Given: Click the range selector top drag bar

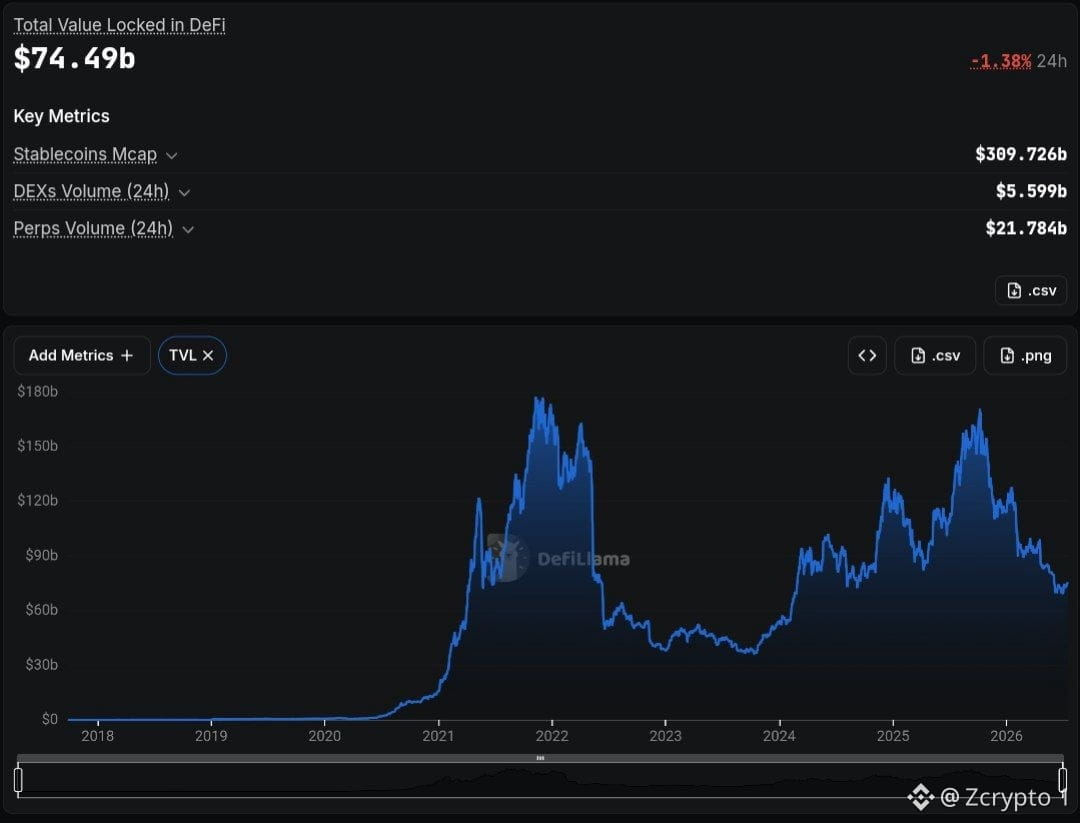Looking at the screenshot, I should click(540, 758).
